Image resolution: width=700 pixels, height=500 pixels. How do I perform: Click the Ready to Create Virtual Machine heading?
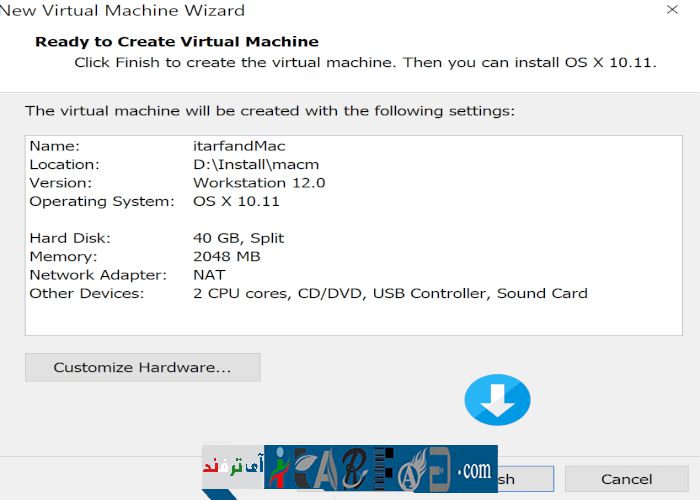pos(176,42)
